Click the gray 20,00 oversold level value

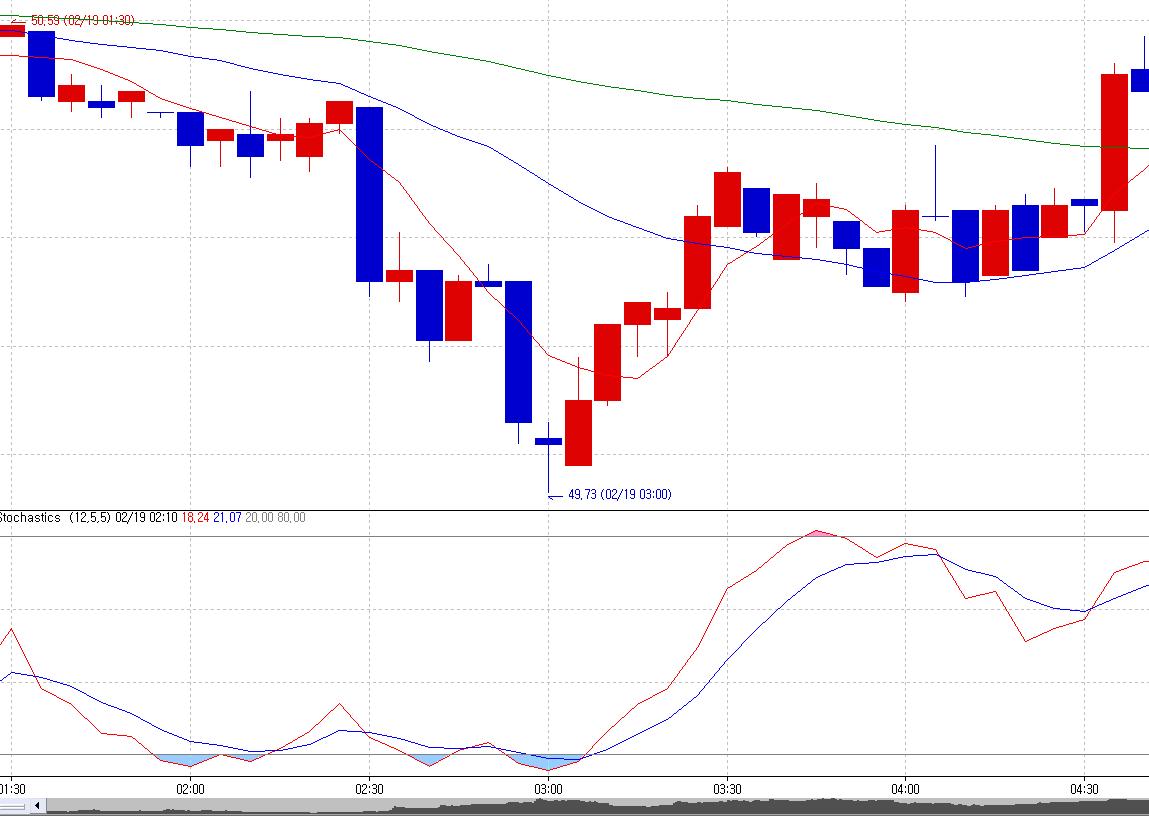259,518
